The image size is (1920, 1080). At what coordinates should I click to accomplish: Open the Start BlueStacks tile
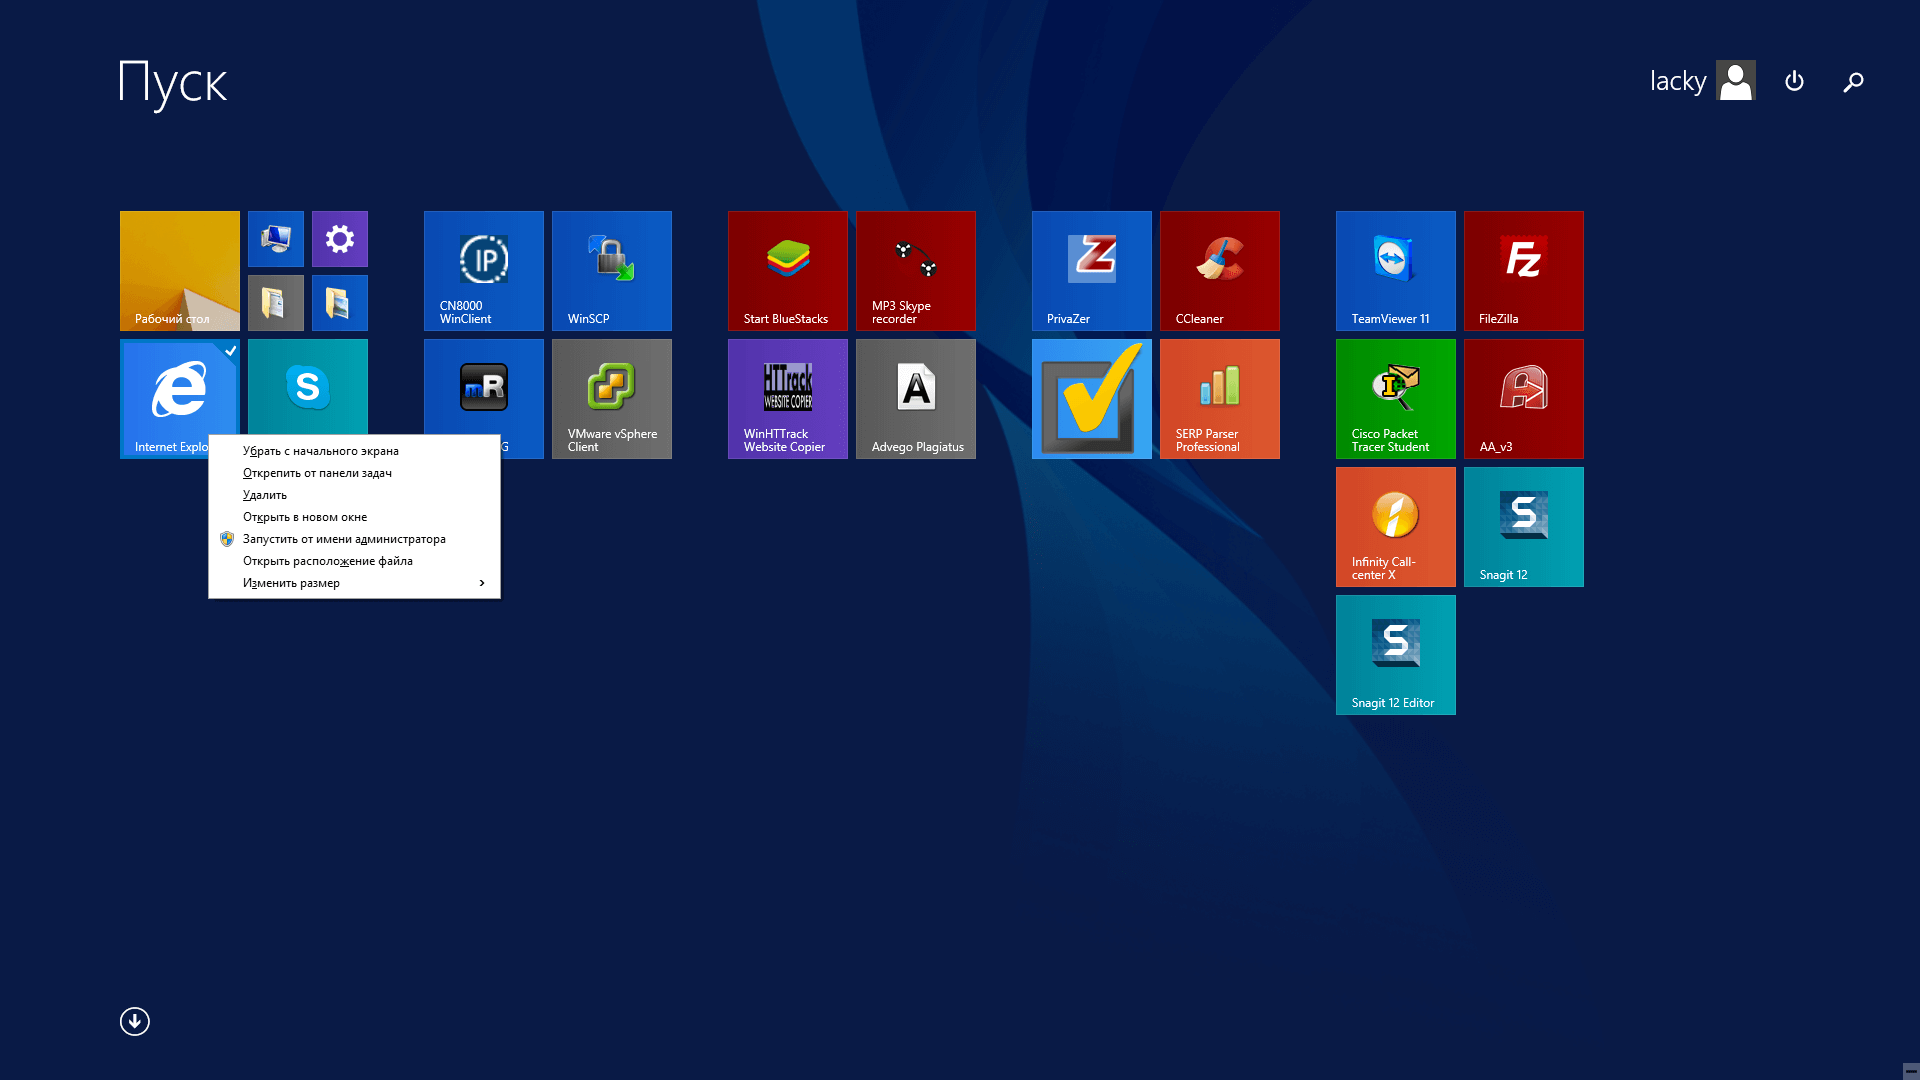click(787, 270)
